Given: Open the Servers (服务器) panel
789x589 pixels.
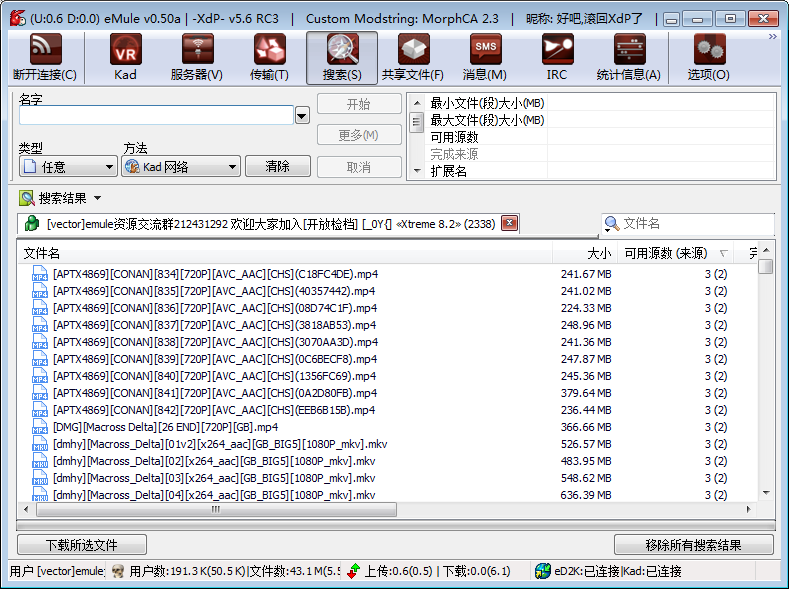Looking at the screenshot, I should [197, 57].
